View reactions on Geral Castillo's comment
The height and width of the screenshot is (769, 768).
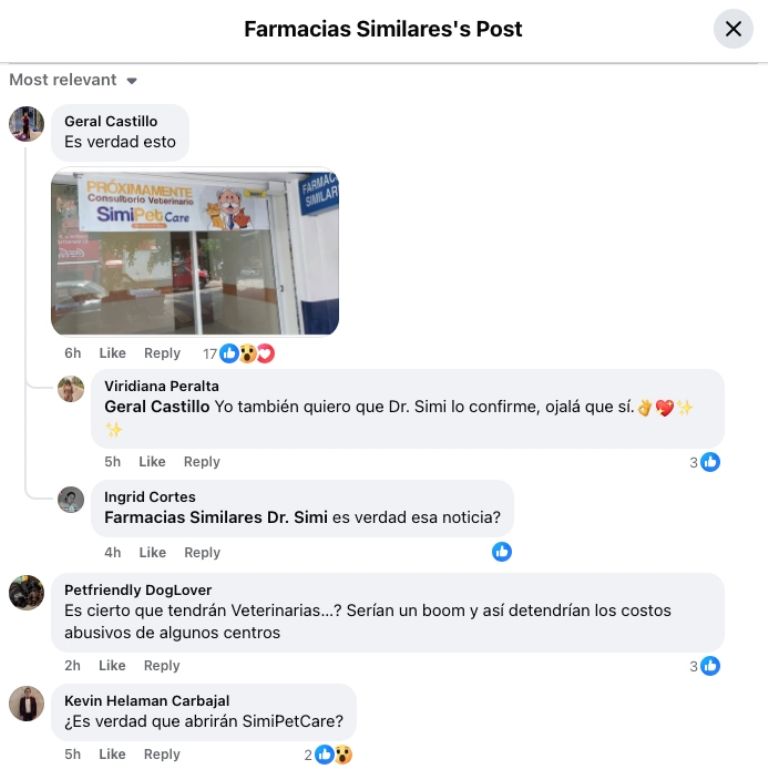(x=239, y=354)
